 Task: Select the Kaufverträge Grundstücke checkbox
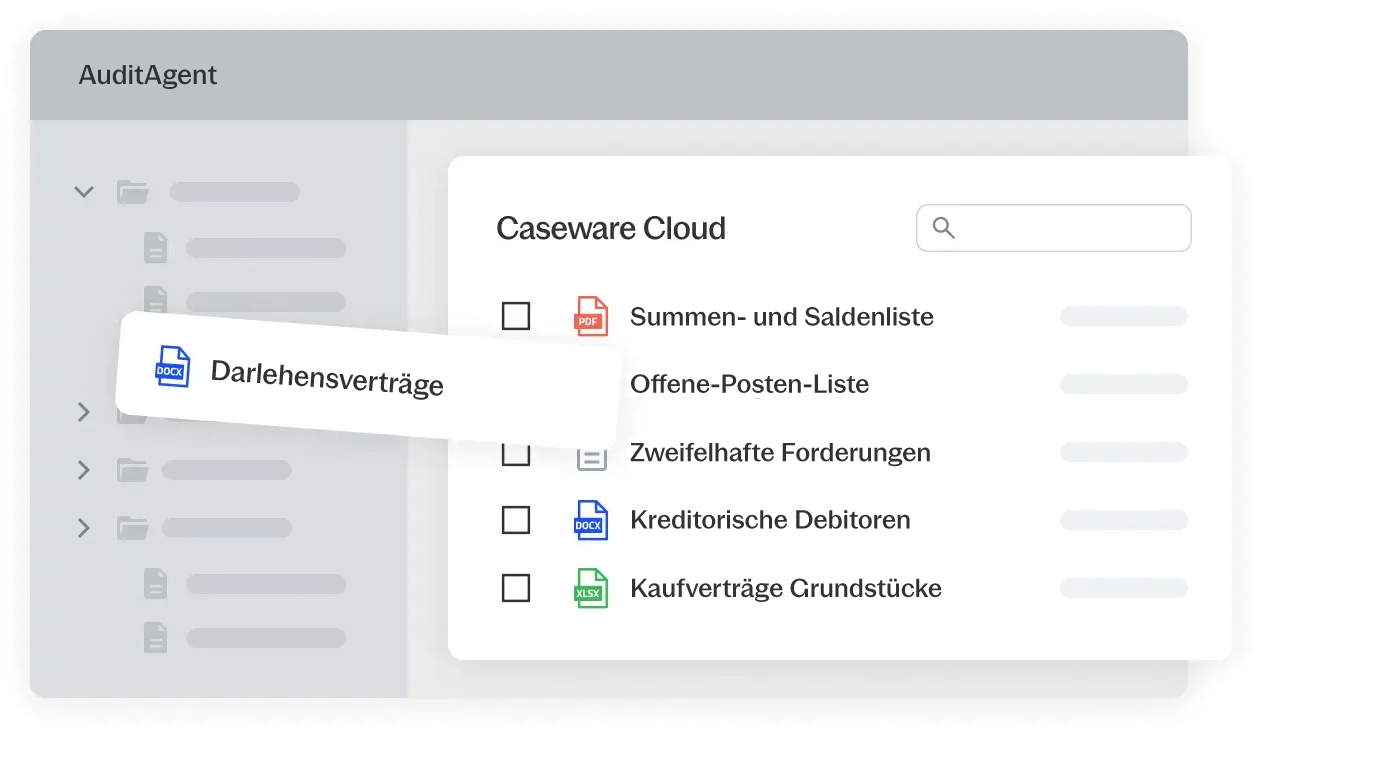[x=515, y=588]
